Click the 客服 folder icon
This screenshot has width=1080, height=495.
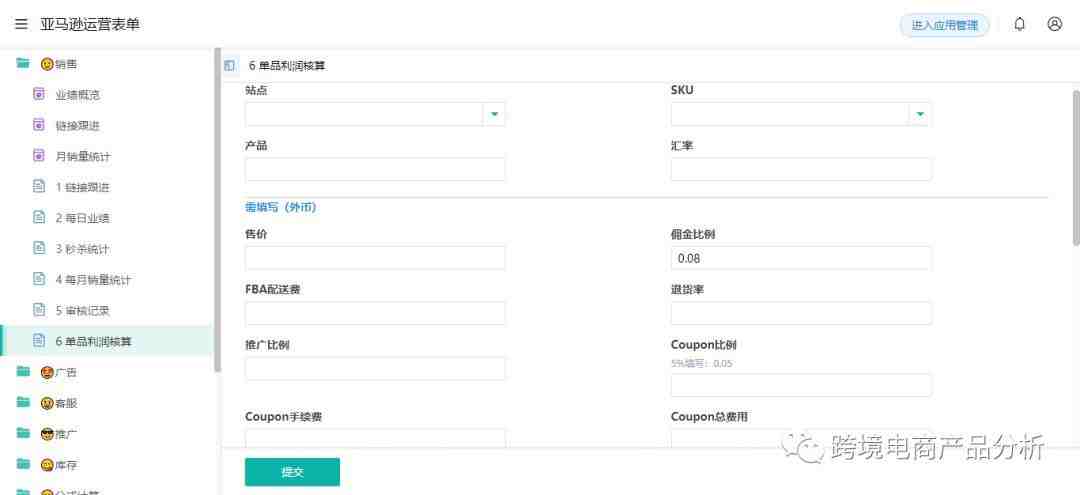pyautogui.click(x=23, y=402)
